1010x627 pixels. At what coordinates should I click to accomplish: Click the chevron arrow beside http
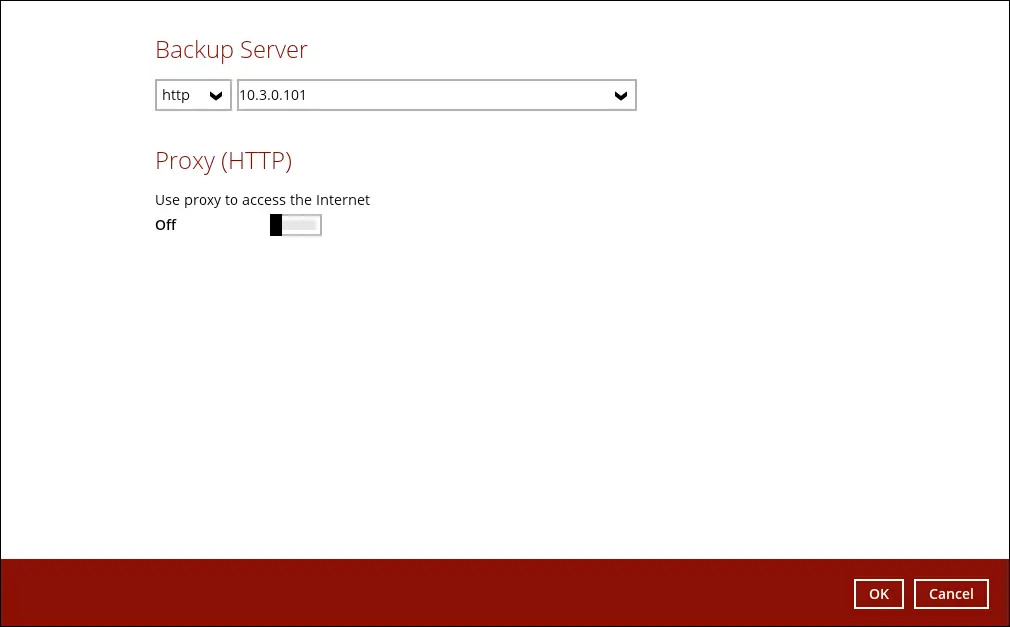click(215, 96)
